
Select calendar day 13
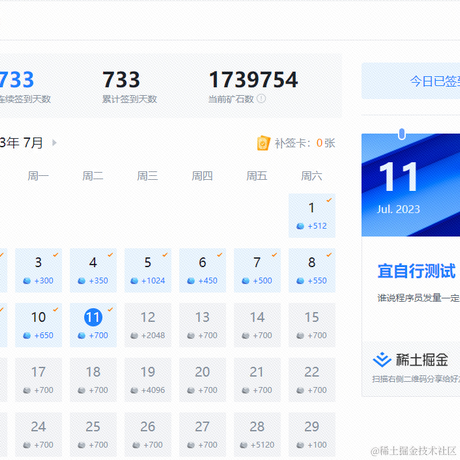tap(202, 325)
